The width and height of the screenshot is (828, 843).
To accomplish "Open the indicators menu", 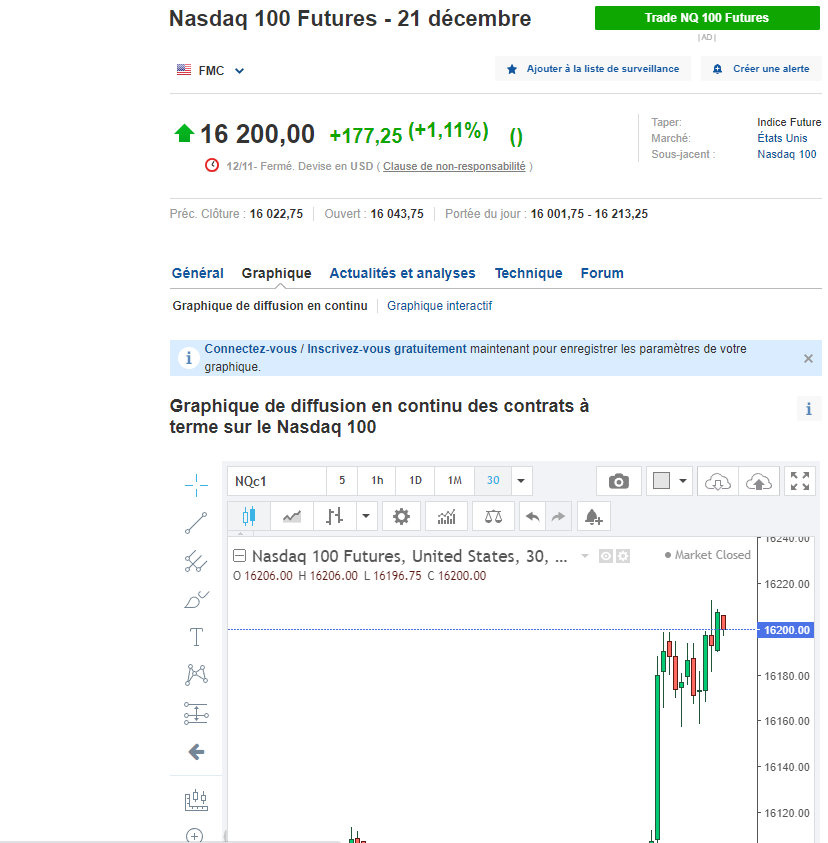I will 446,517.
